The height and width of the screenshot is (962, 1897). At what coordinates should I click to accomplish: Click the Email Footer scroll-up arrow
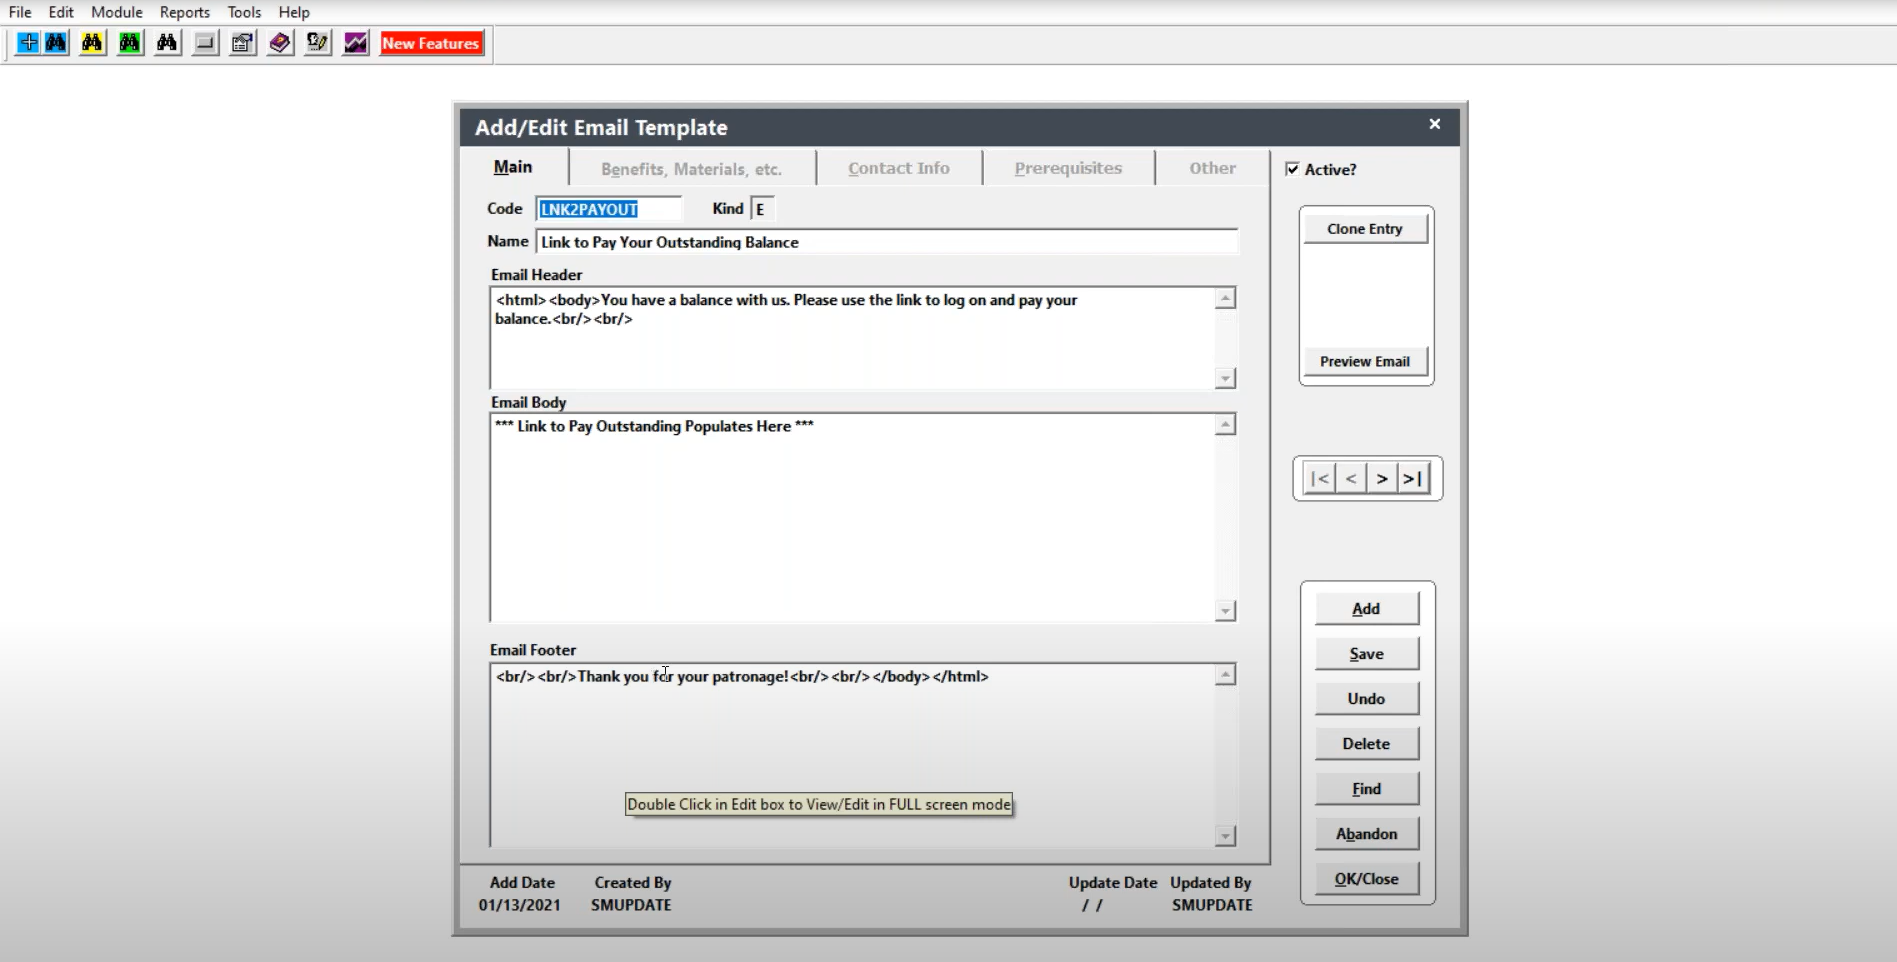[x=1224, y=673]
